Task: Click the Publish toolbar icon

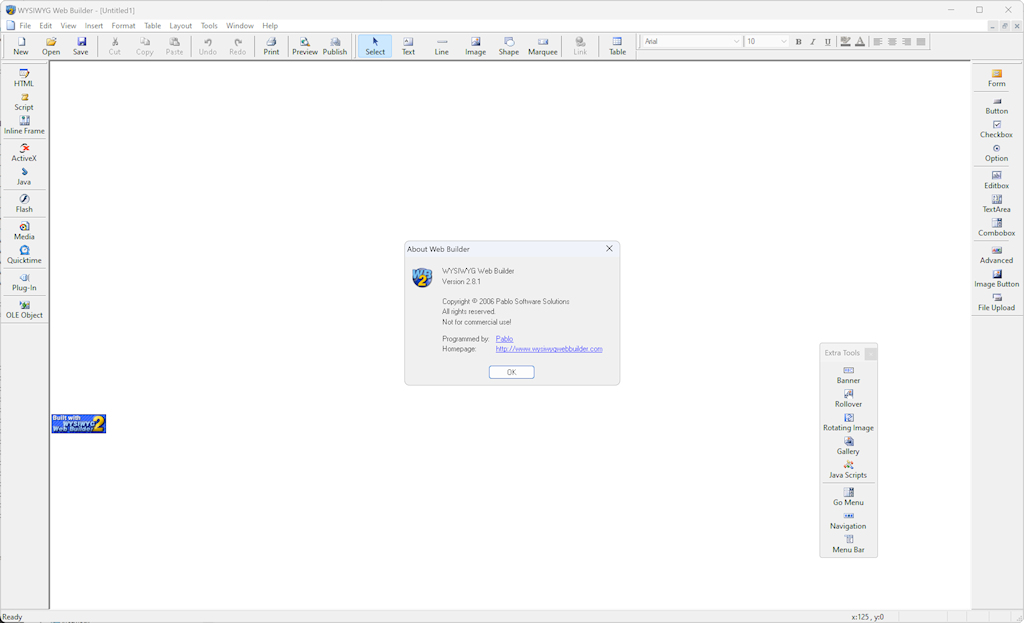Action: pyautogui.click(x=334, y=46)
